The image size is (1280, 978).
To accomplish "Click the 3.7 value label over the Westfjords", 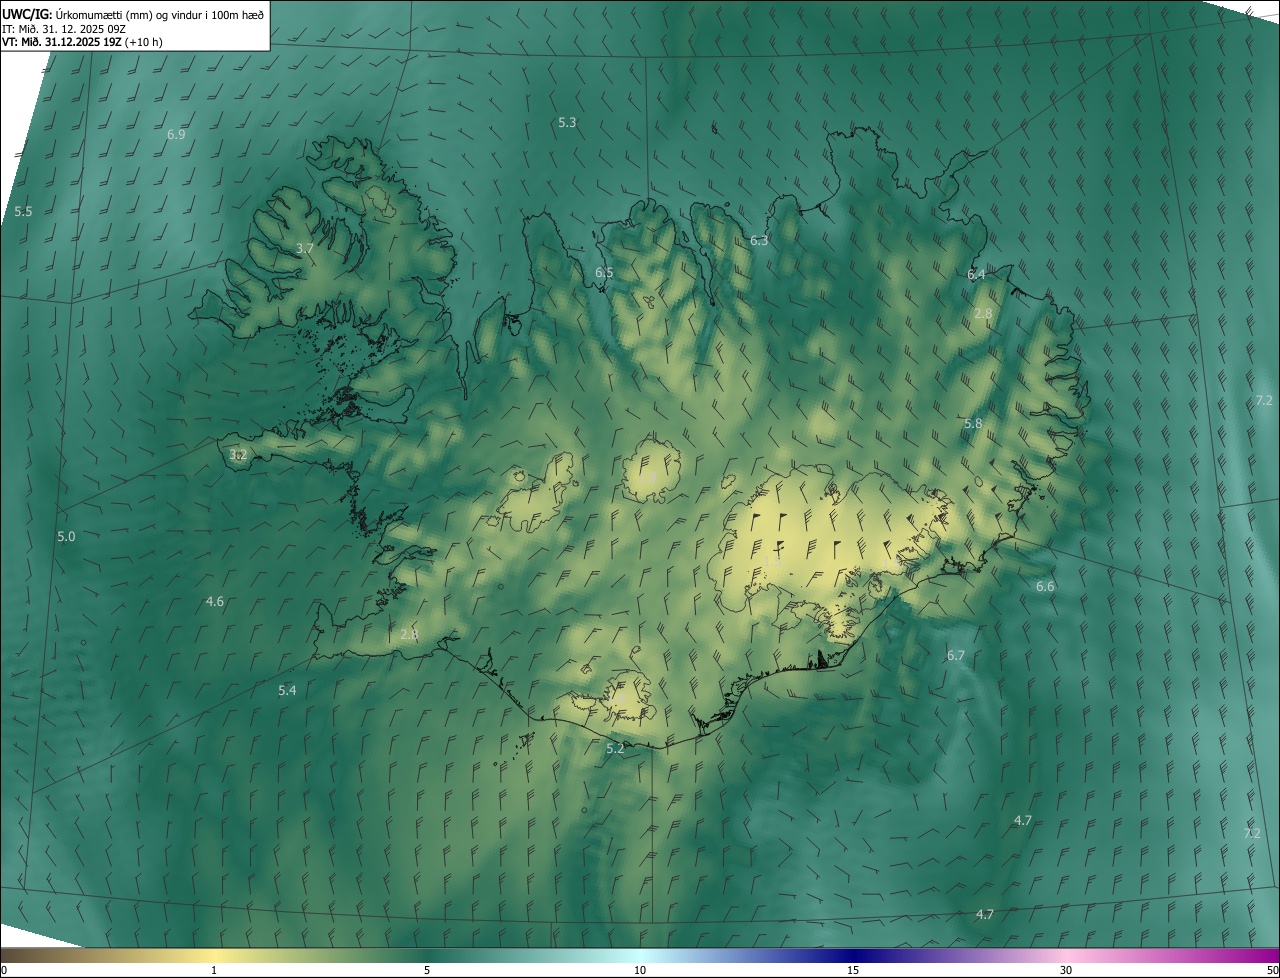I will point(305,248).
